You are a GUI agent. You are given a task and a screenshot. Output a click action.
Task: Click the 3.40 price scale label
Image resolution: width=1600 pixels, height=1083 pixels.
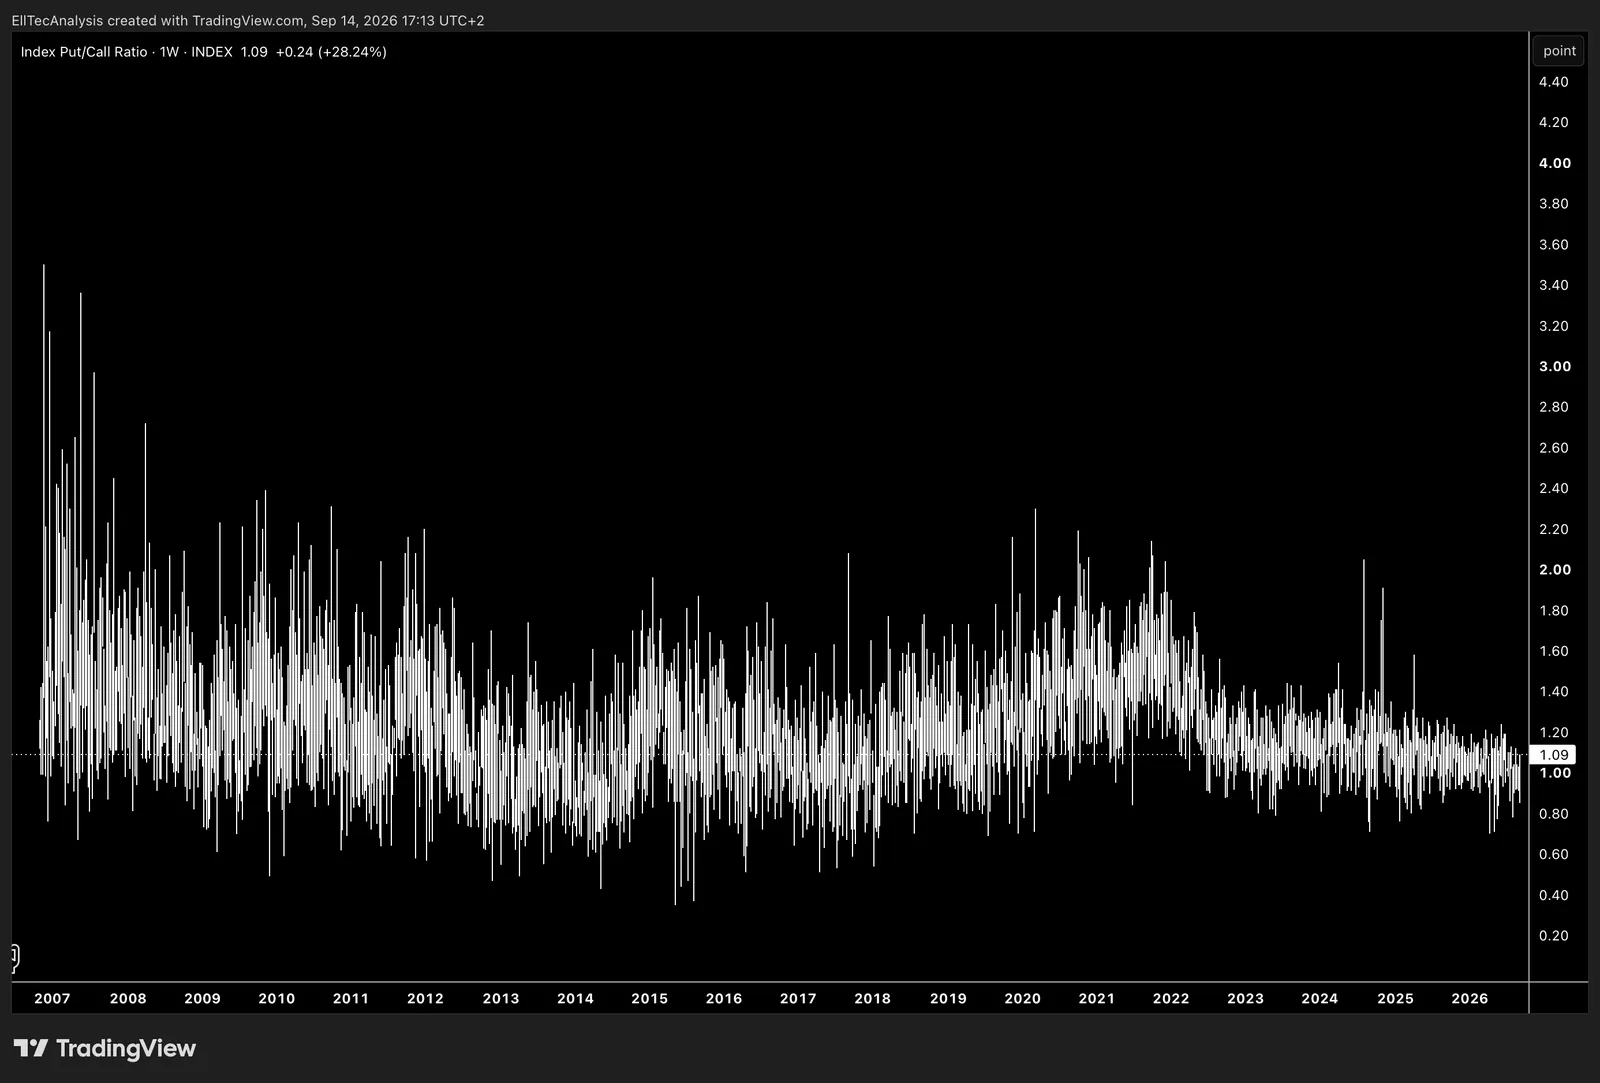click(1554, 285)
